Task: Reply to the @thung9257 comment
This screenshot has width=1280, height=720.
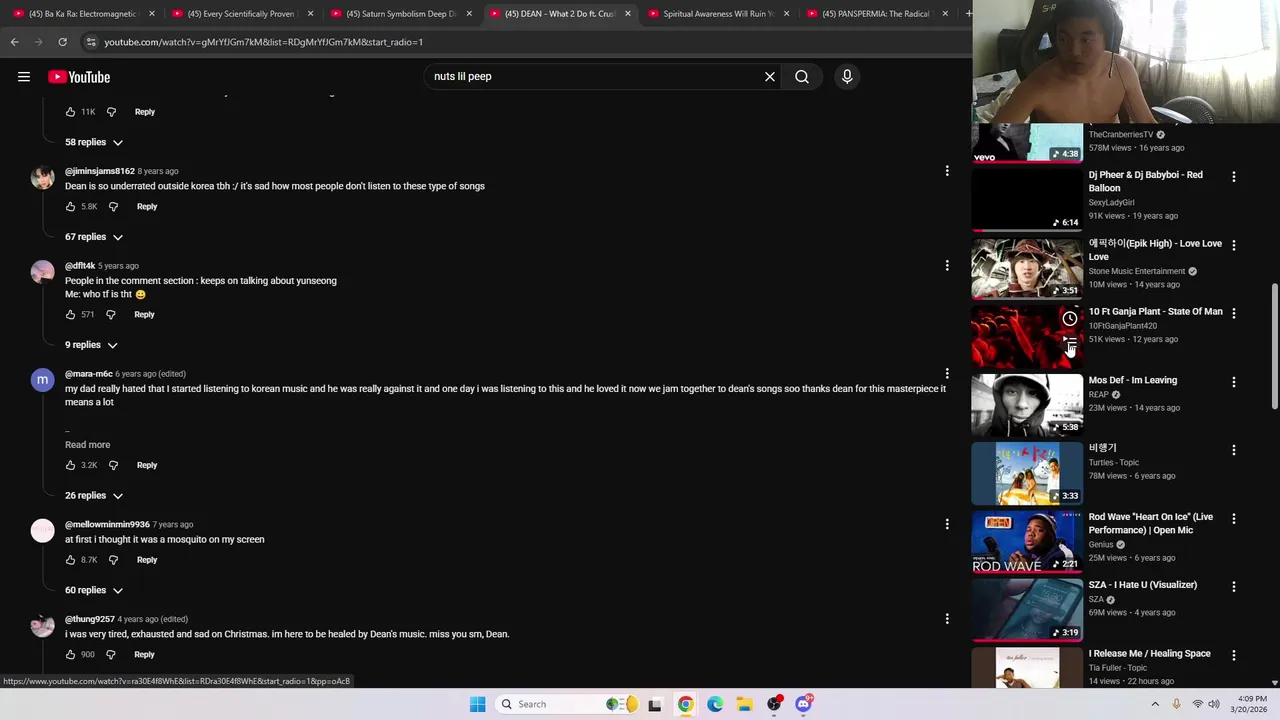Action: pos(144,655)
